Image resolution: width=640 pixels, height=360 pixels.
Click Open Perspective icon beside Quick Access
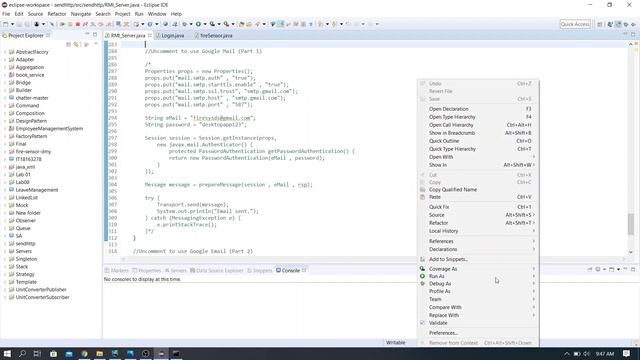click(600, 24)
